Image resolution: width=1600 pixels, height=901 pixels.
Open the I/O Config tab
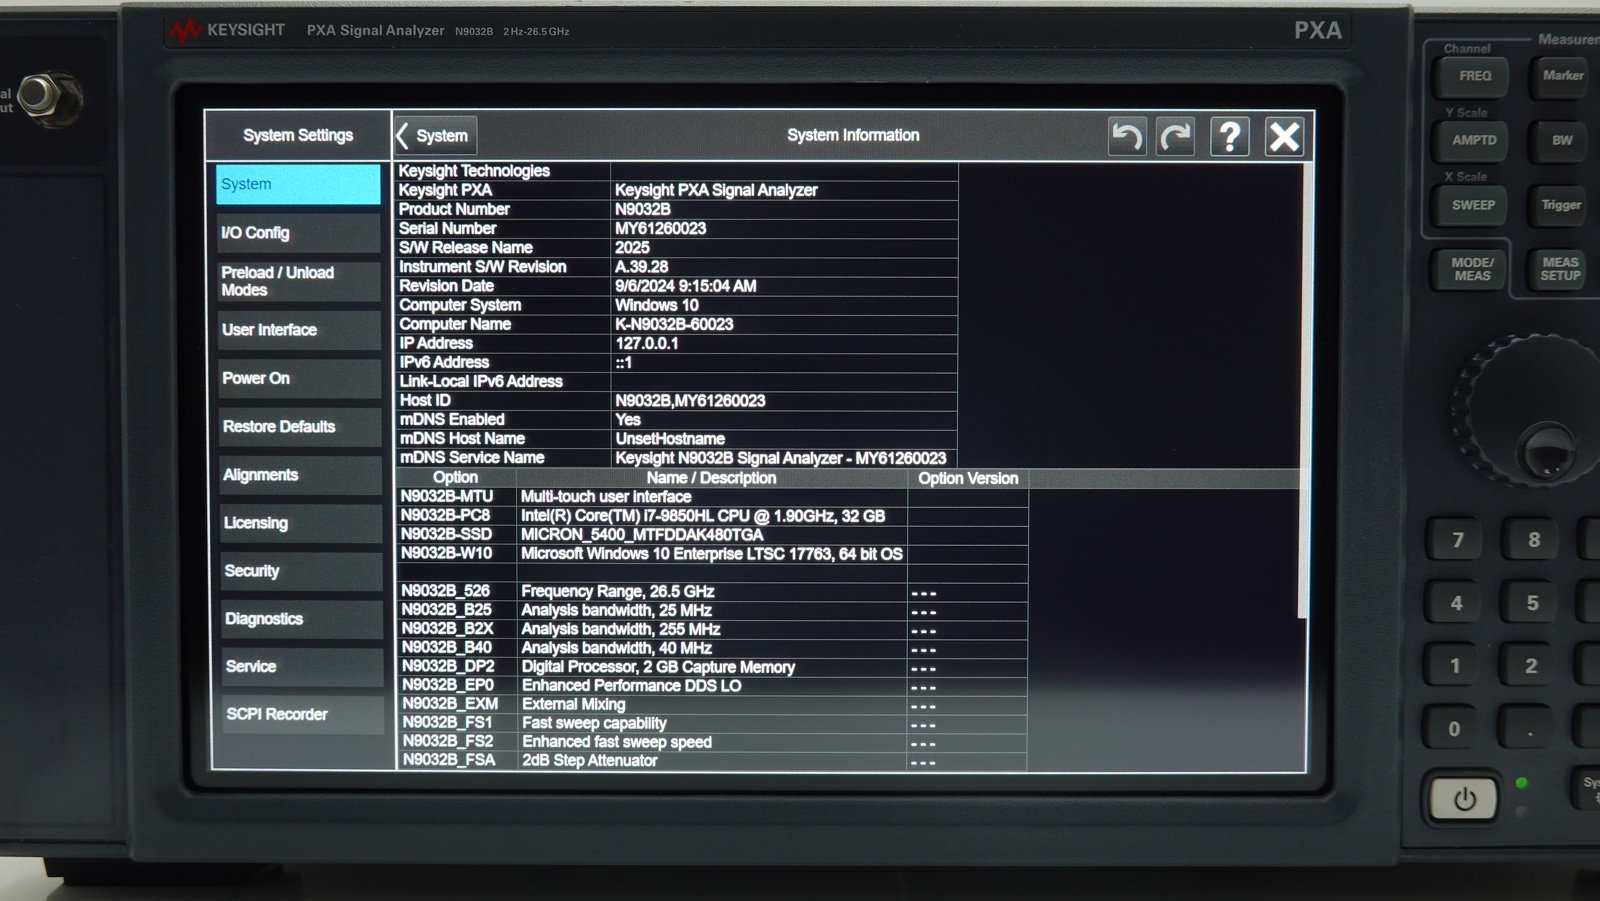298,233
